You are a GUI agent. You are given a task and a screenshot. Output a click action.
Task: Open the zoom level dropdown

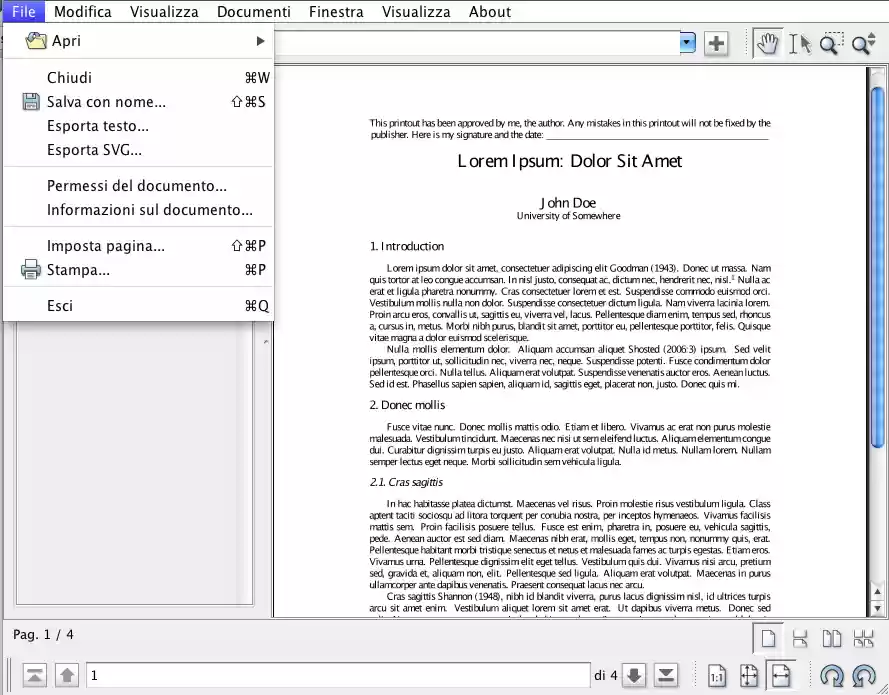(686, 42)
